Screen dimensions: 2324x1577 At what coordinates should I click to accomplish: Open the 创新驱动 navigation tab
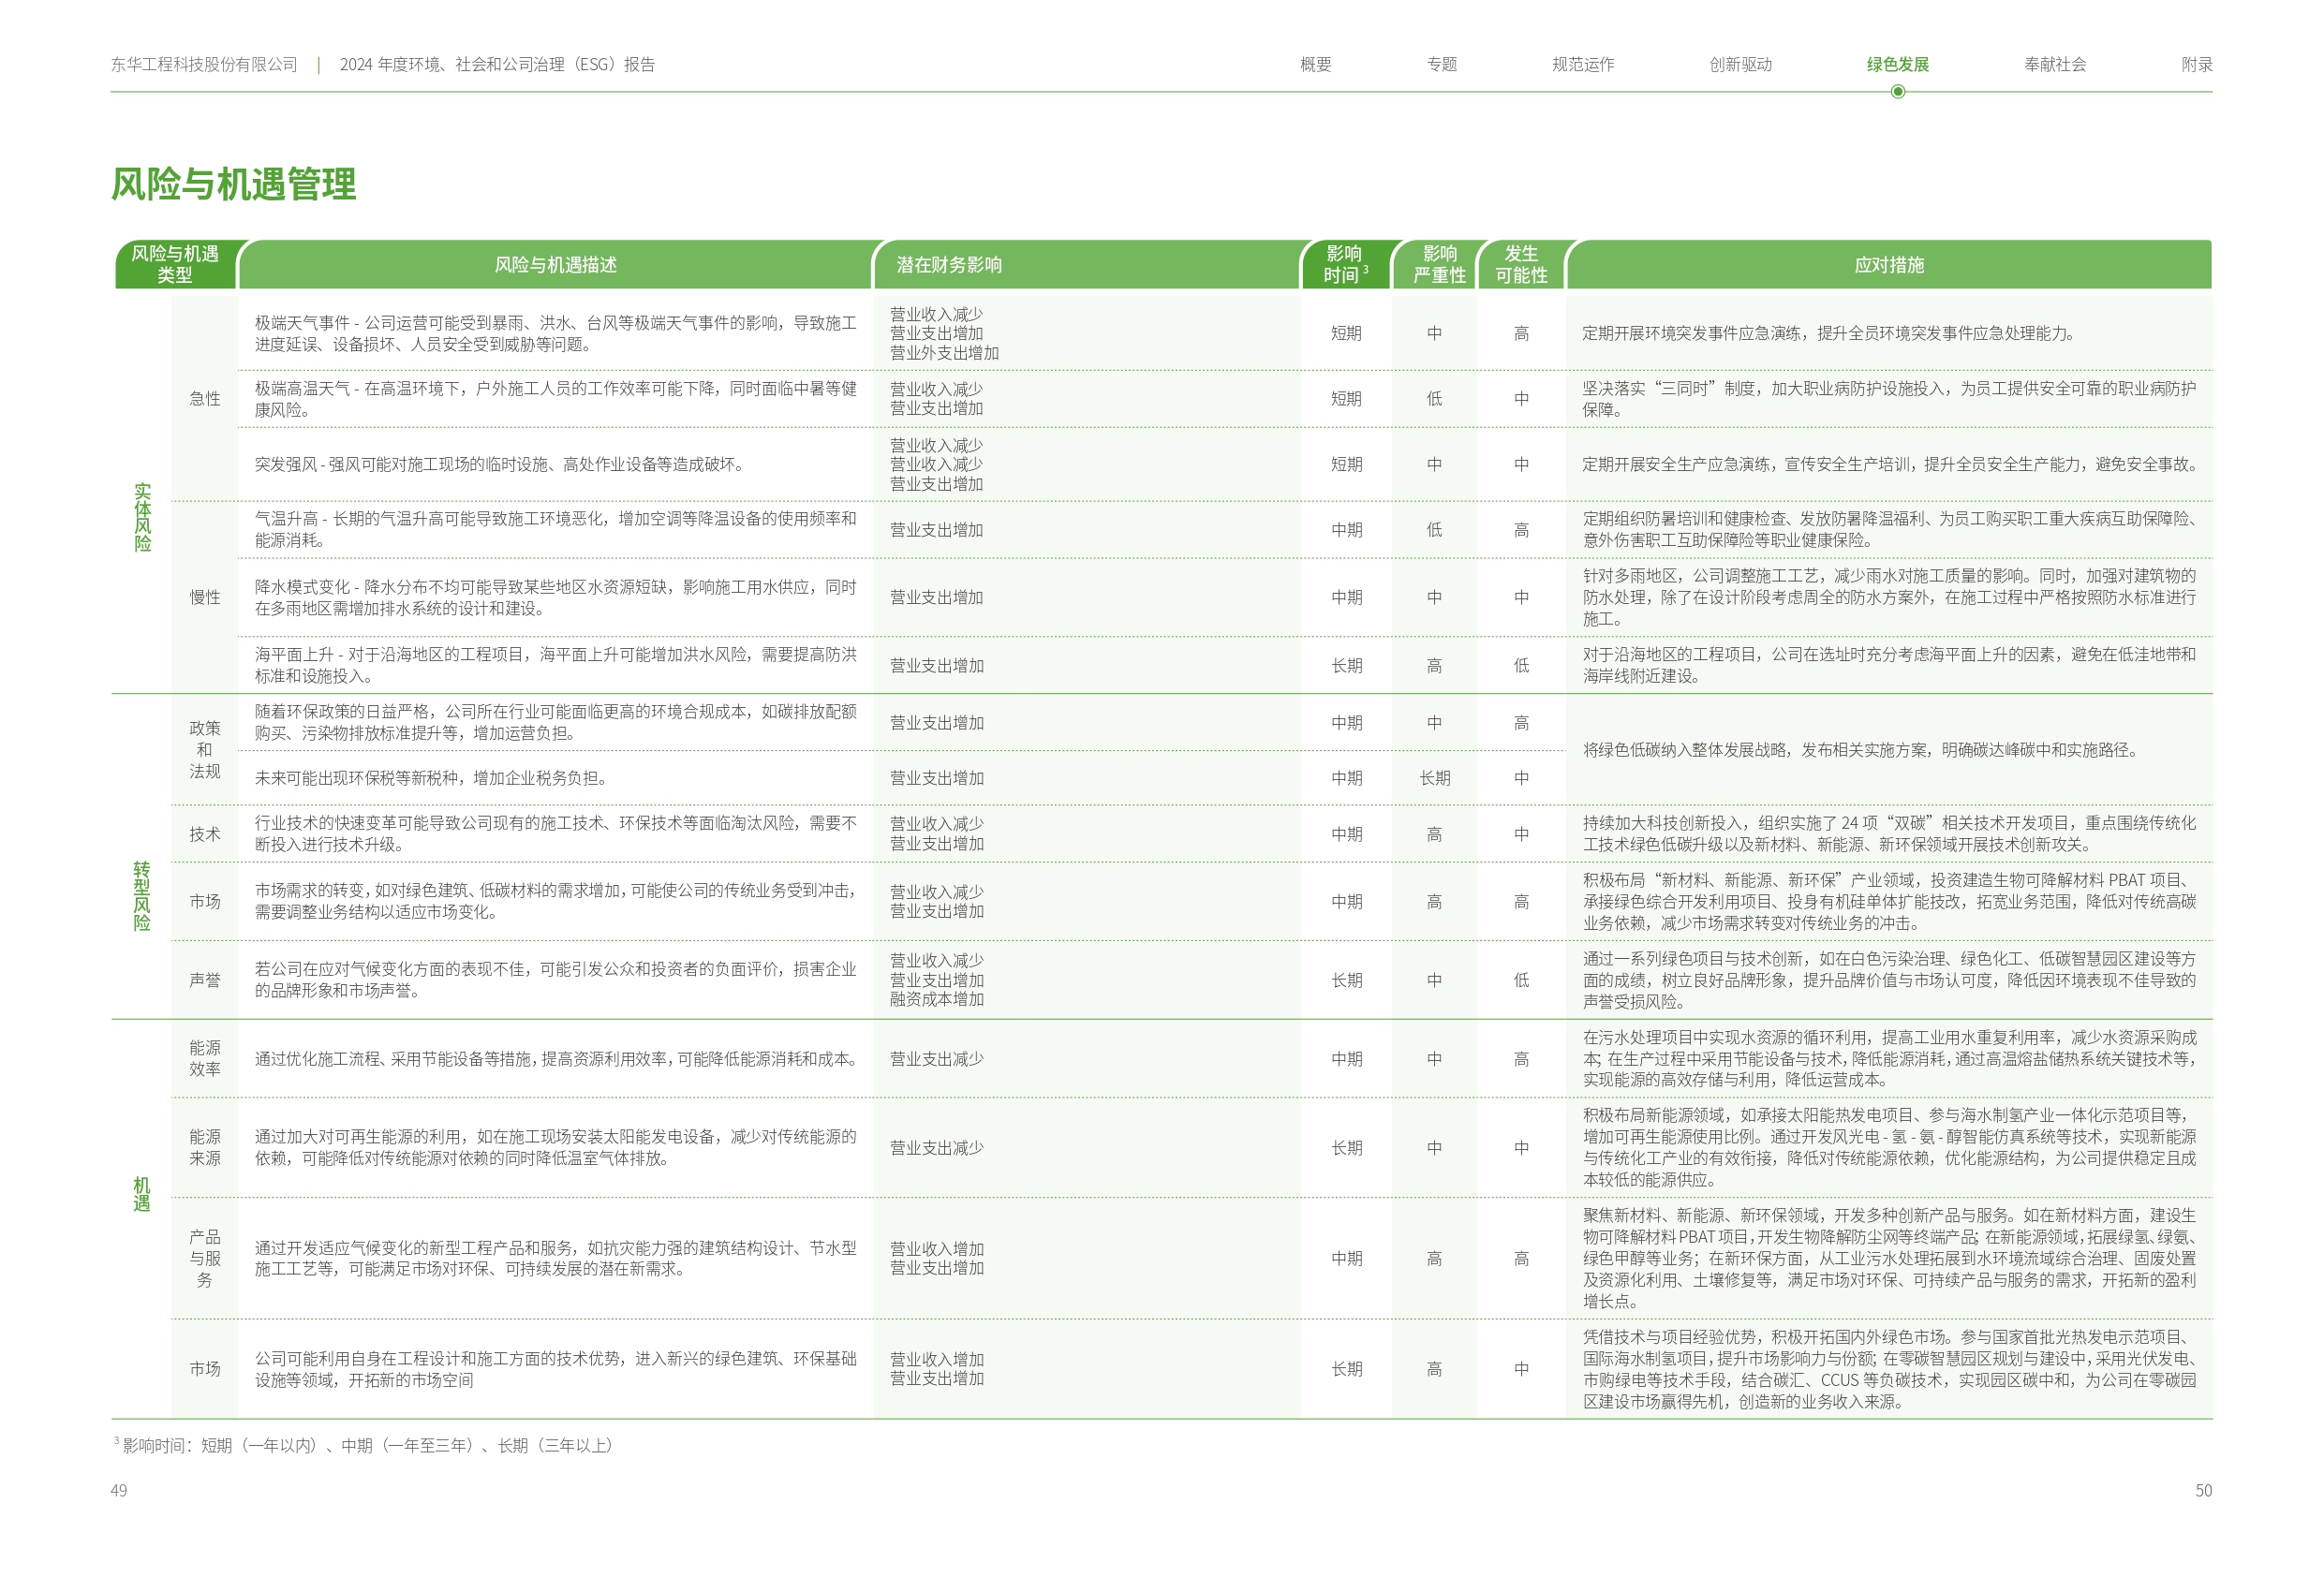(1740, 65)
